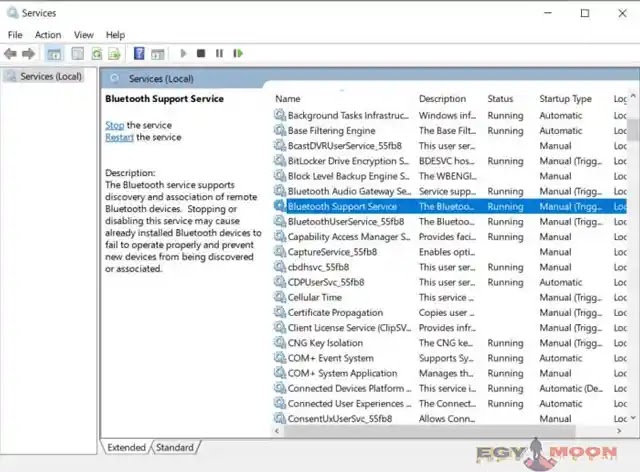The image size is (640, 472).
Task: Click the horizontal scrollbar left arrow
Action: [x=278, y=431]
